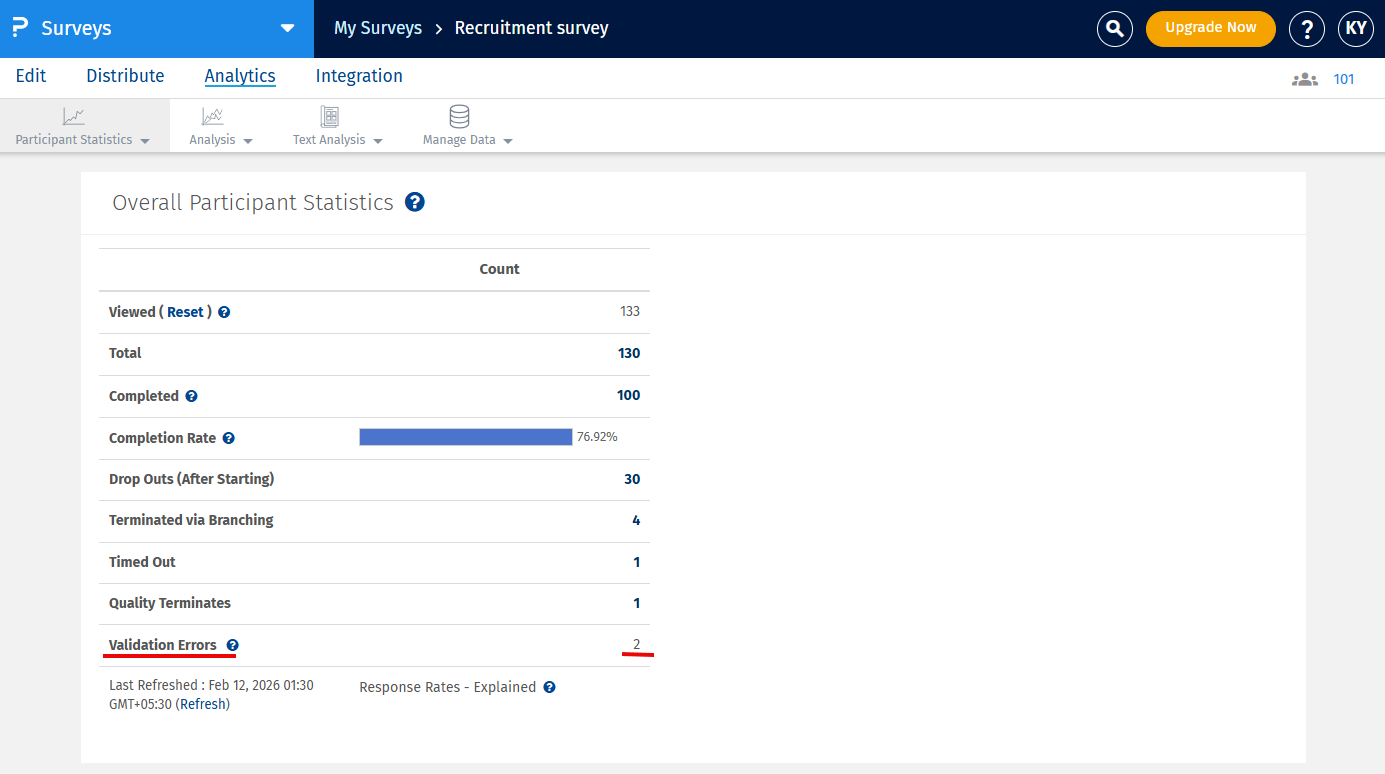The width and height of the screenshot is (1385, 774).
Task: Click the help icon beside Completed
Action: coord(191,395)
